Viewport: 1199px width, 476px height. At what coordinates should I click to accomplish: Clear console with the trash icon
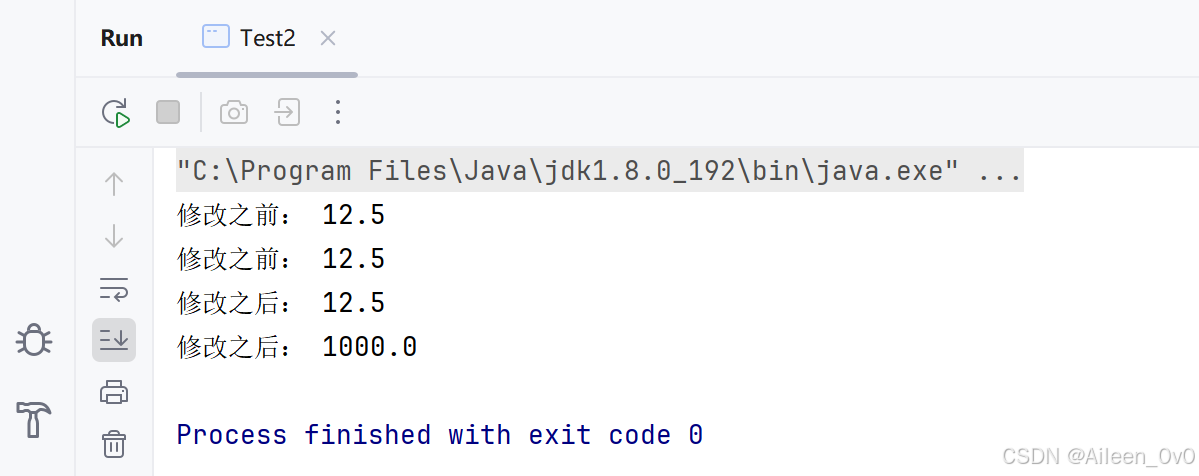(x=114, y=444)
